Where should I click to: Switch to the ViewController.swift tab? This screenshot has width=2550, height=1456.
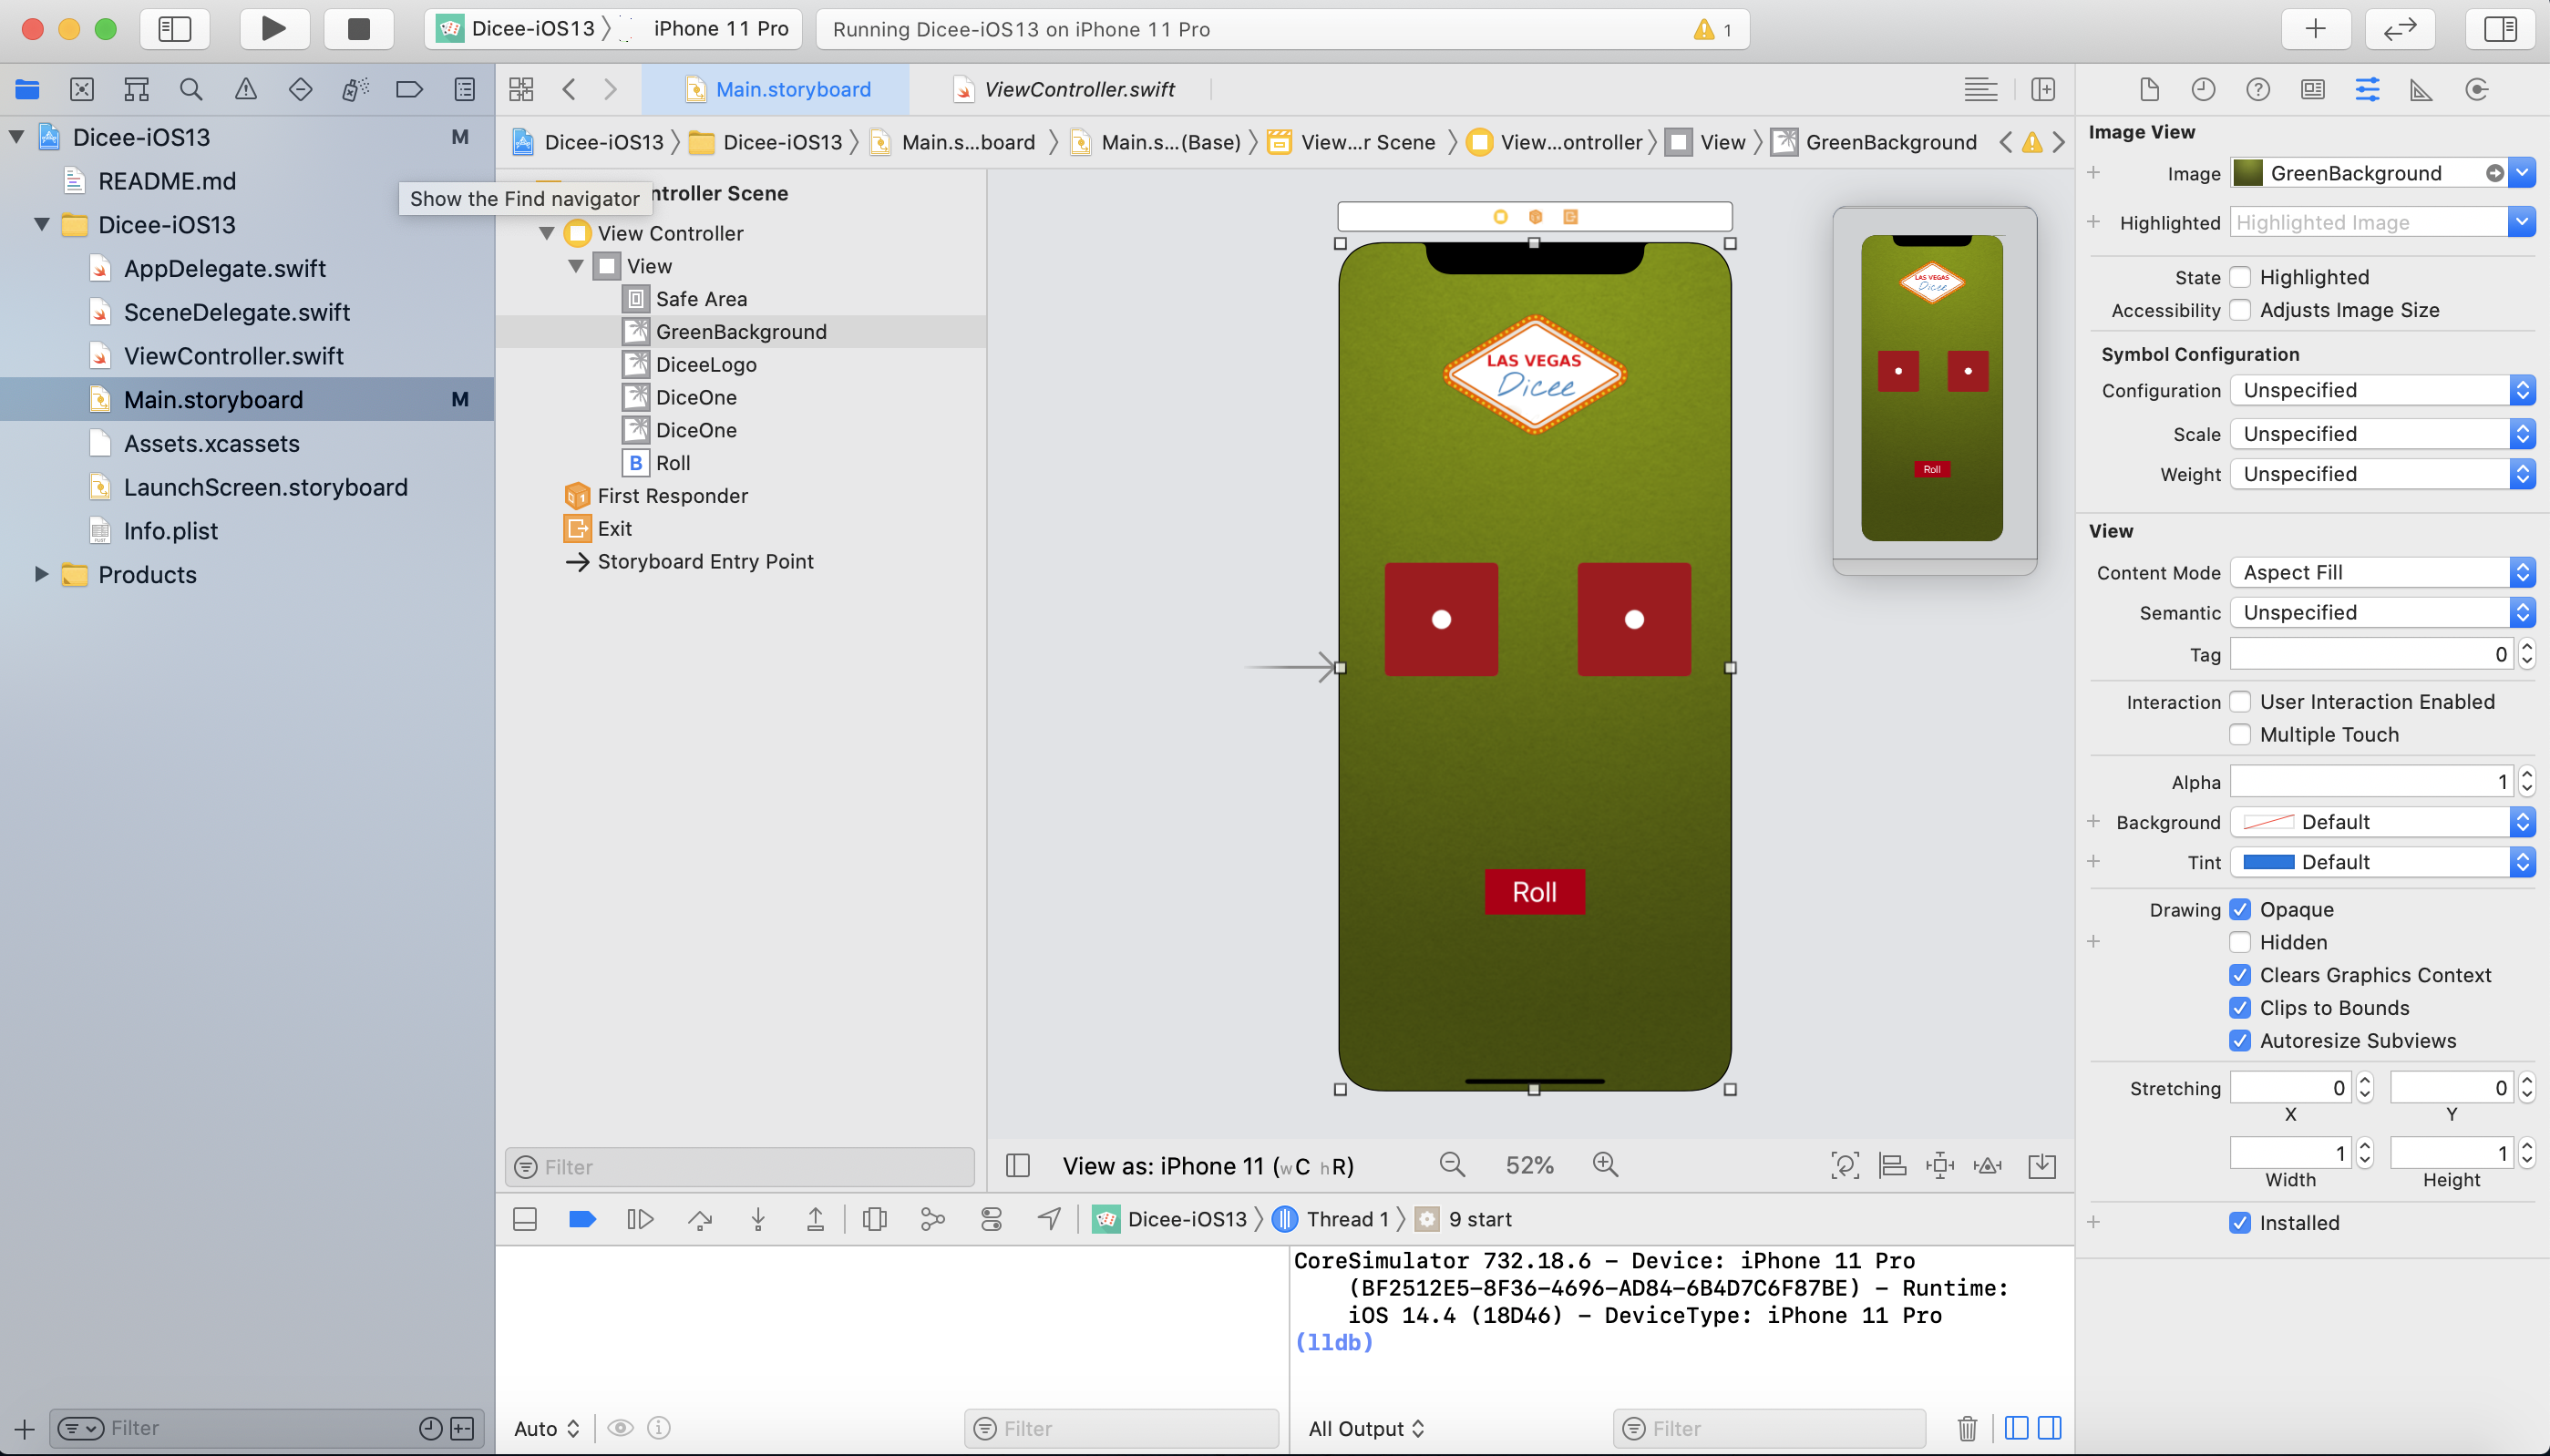click(1078, 90)
